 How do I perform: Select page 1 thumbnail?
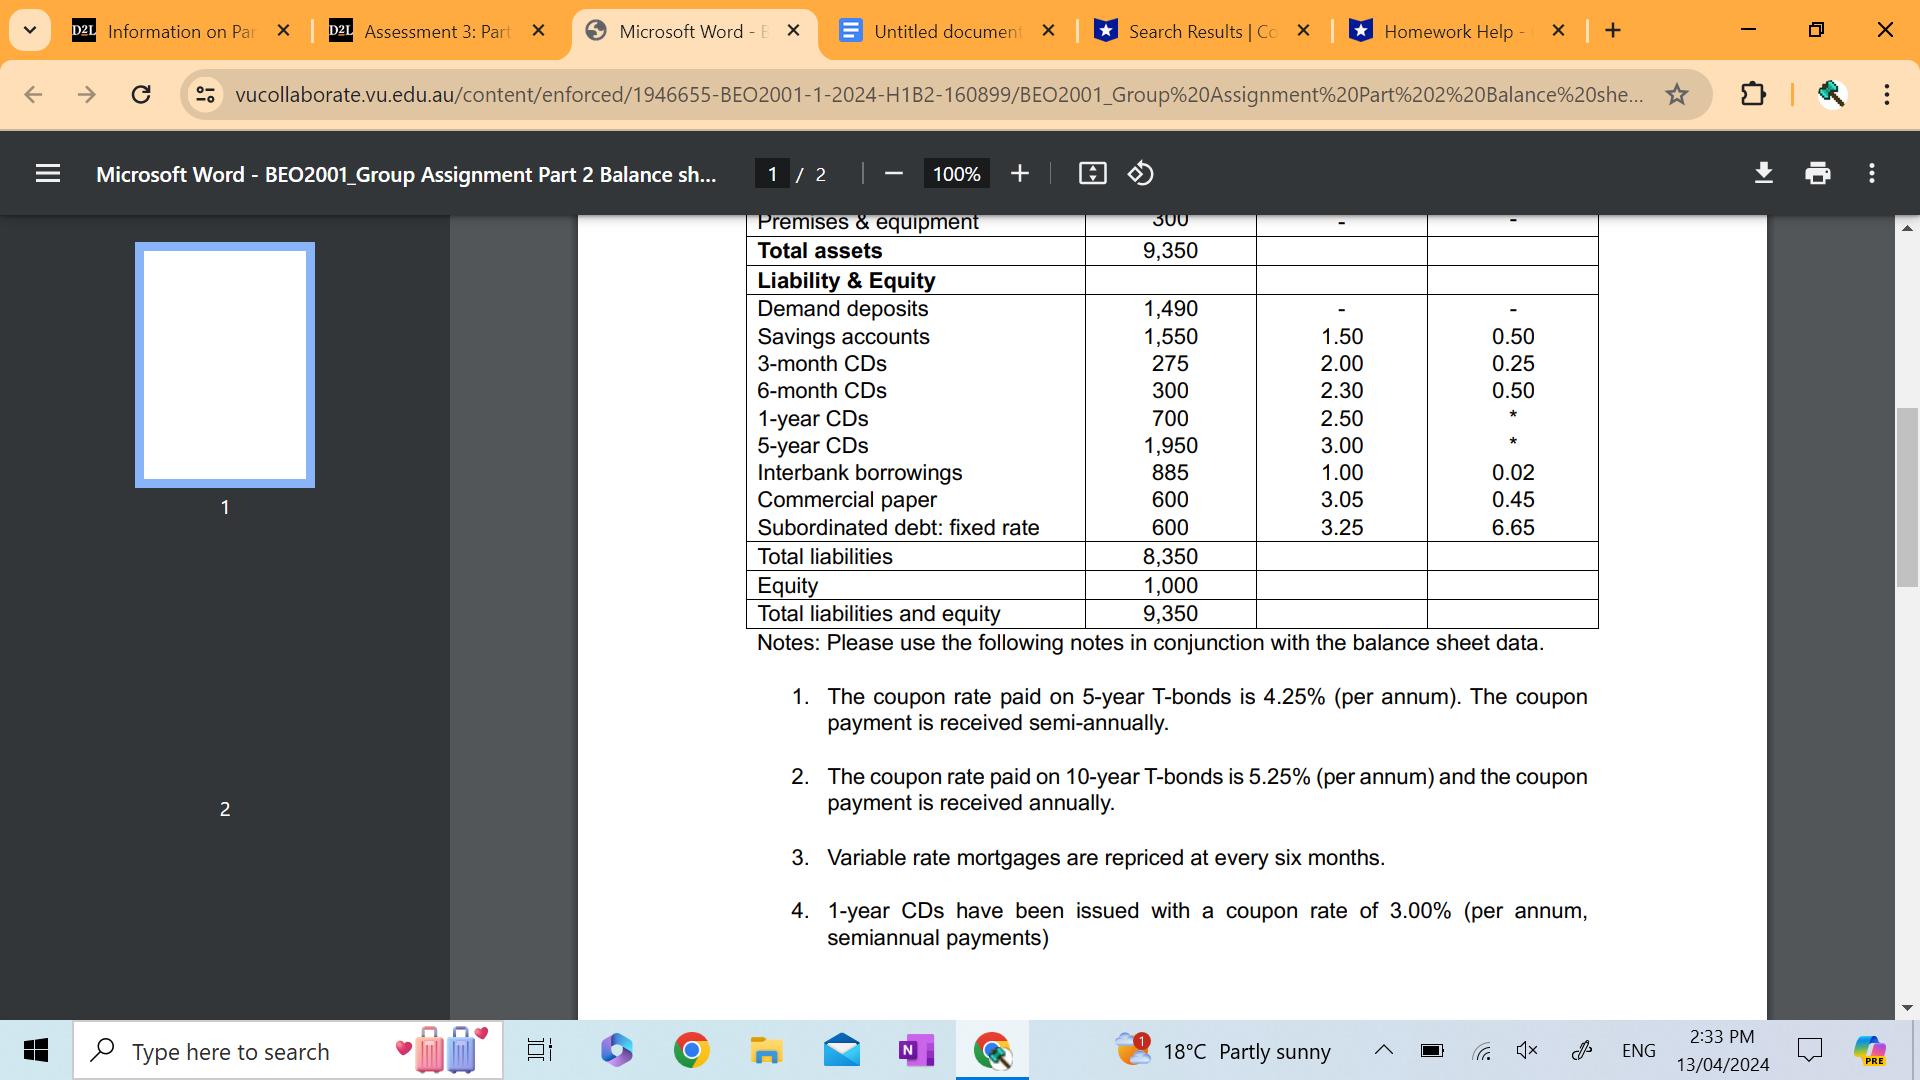tap(225, 365)
